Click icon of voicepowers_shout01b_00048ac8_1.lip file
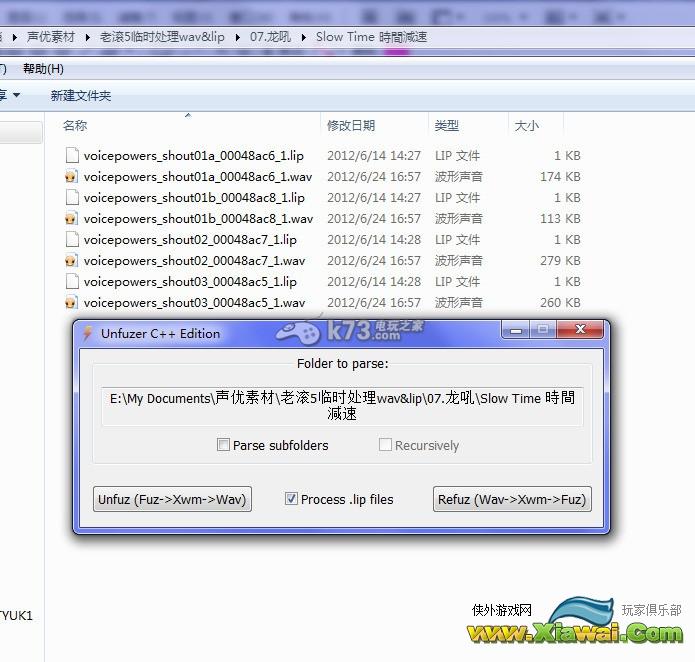 72,198
